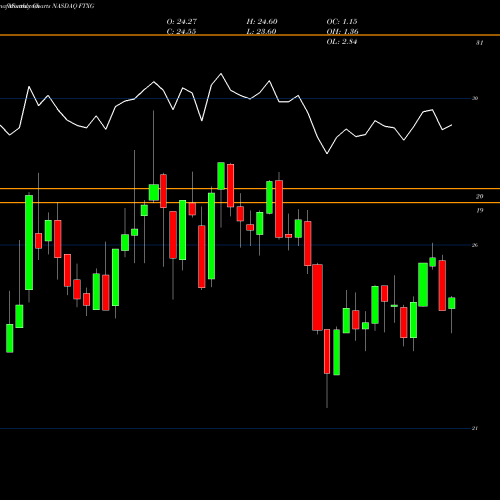
Task: Click the 26 price axis label
Action: click(475, 245)
